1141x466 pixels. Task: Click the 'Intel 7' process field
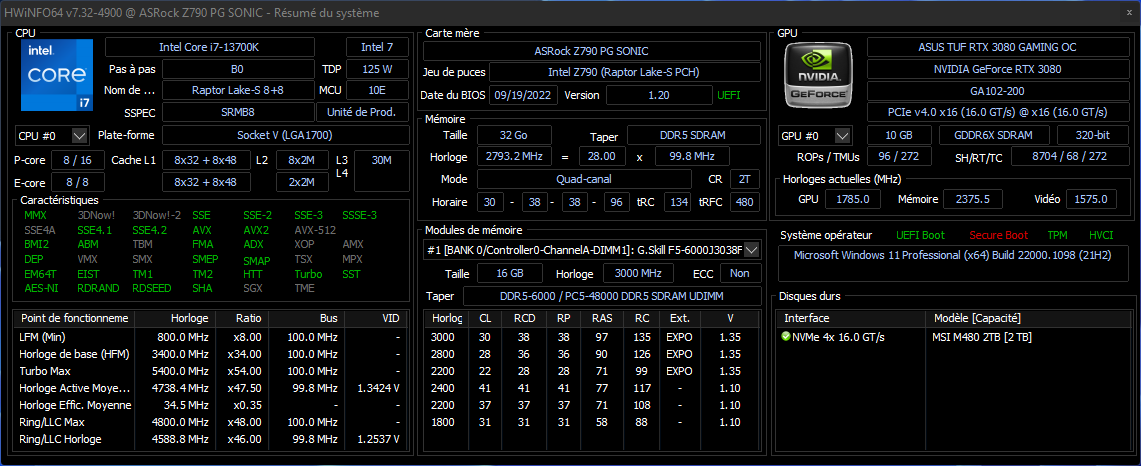pyautogui.click(x=377, y=47)
